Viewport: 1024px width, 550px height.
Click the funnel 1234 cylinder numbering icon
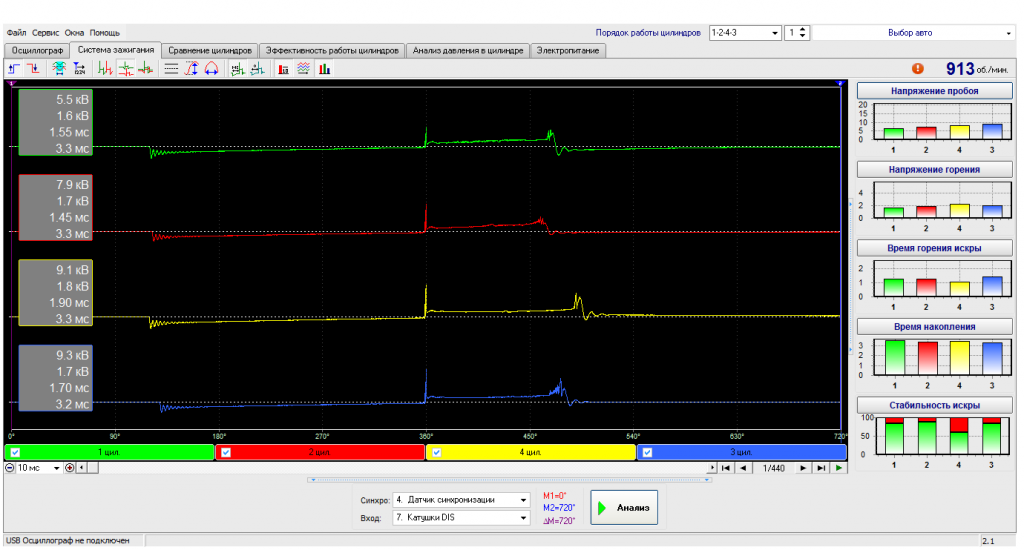pos(79,69)
